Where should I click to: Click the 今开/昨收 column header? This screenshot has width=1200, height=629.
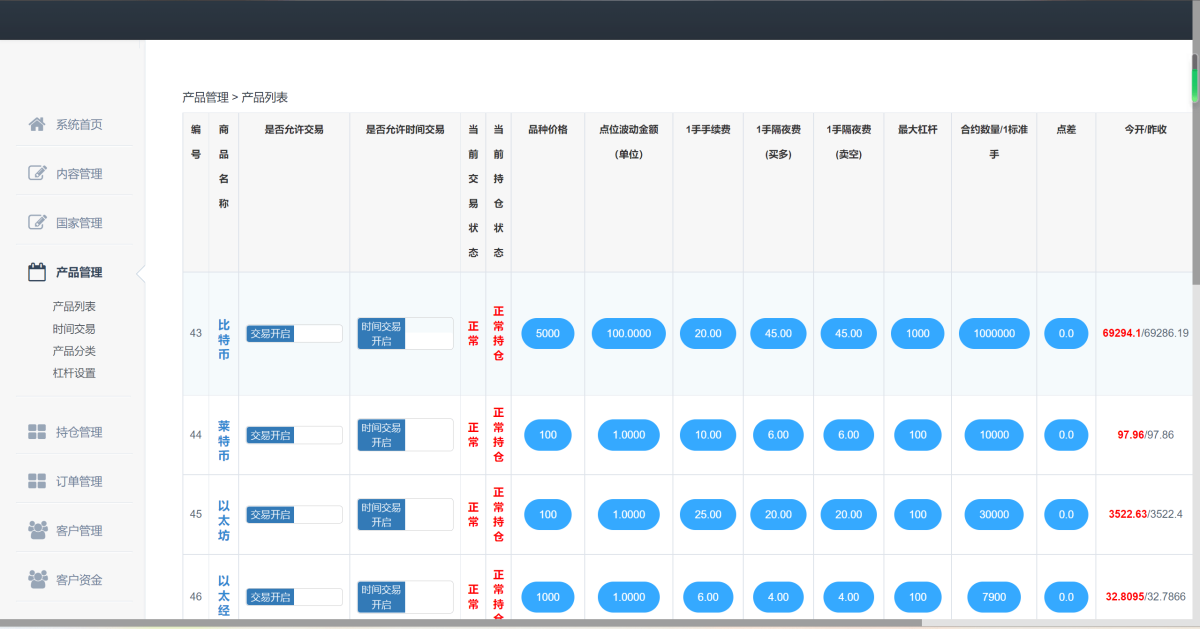(1146, 130)
